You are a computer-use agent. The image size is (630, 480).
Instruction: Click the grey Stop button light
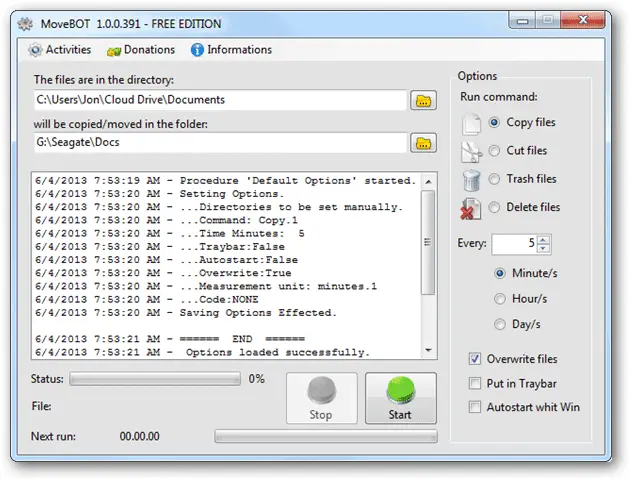(321, 390)
